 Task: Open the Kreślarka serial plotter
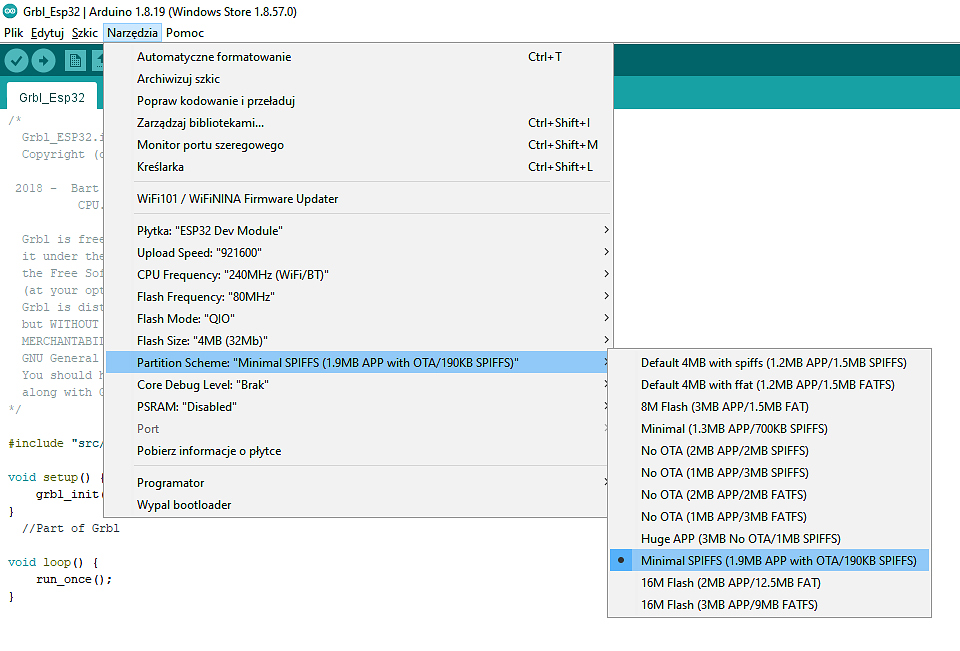pos(358,167)
